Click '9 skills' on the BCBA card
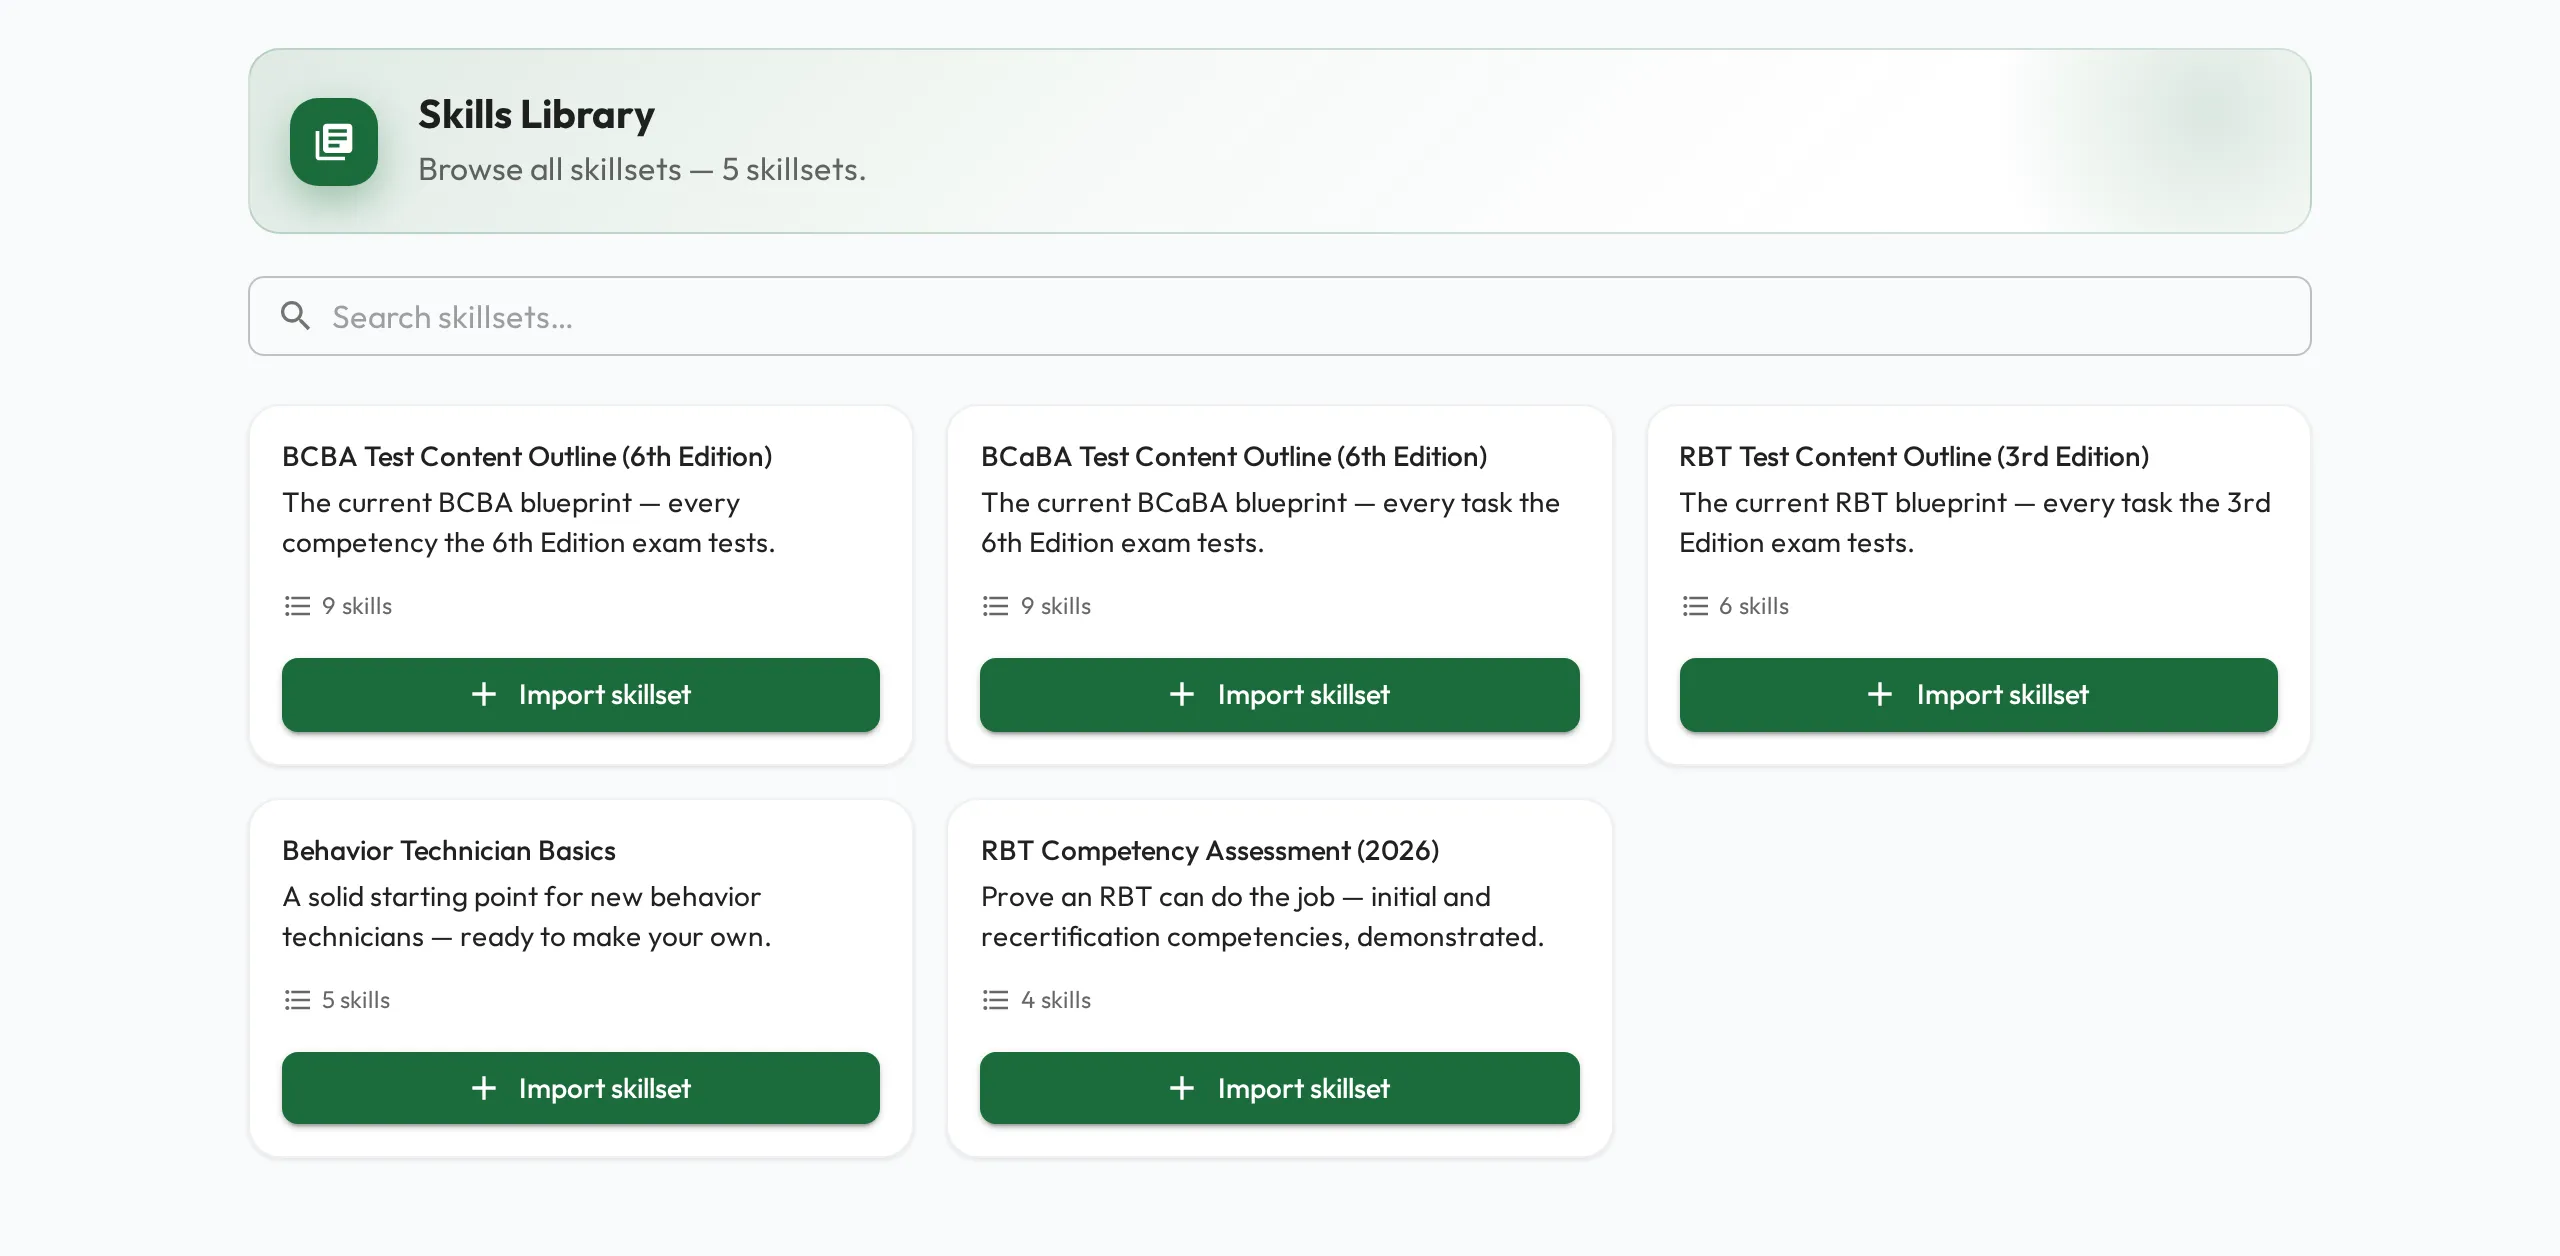2560x1256 pixels. pyautogui.click(x=357, y=606)
